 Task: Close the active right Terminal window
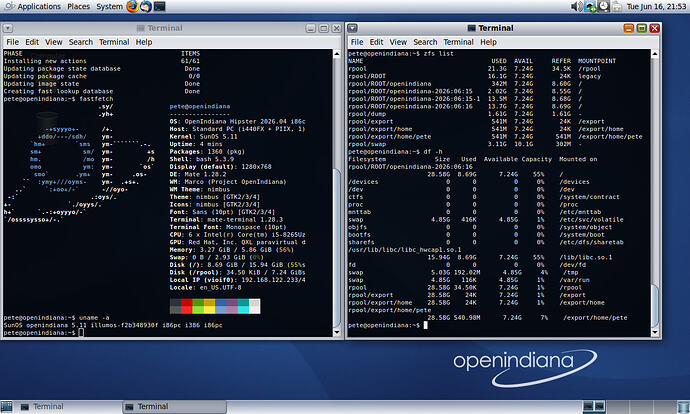[654, 28]
